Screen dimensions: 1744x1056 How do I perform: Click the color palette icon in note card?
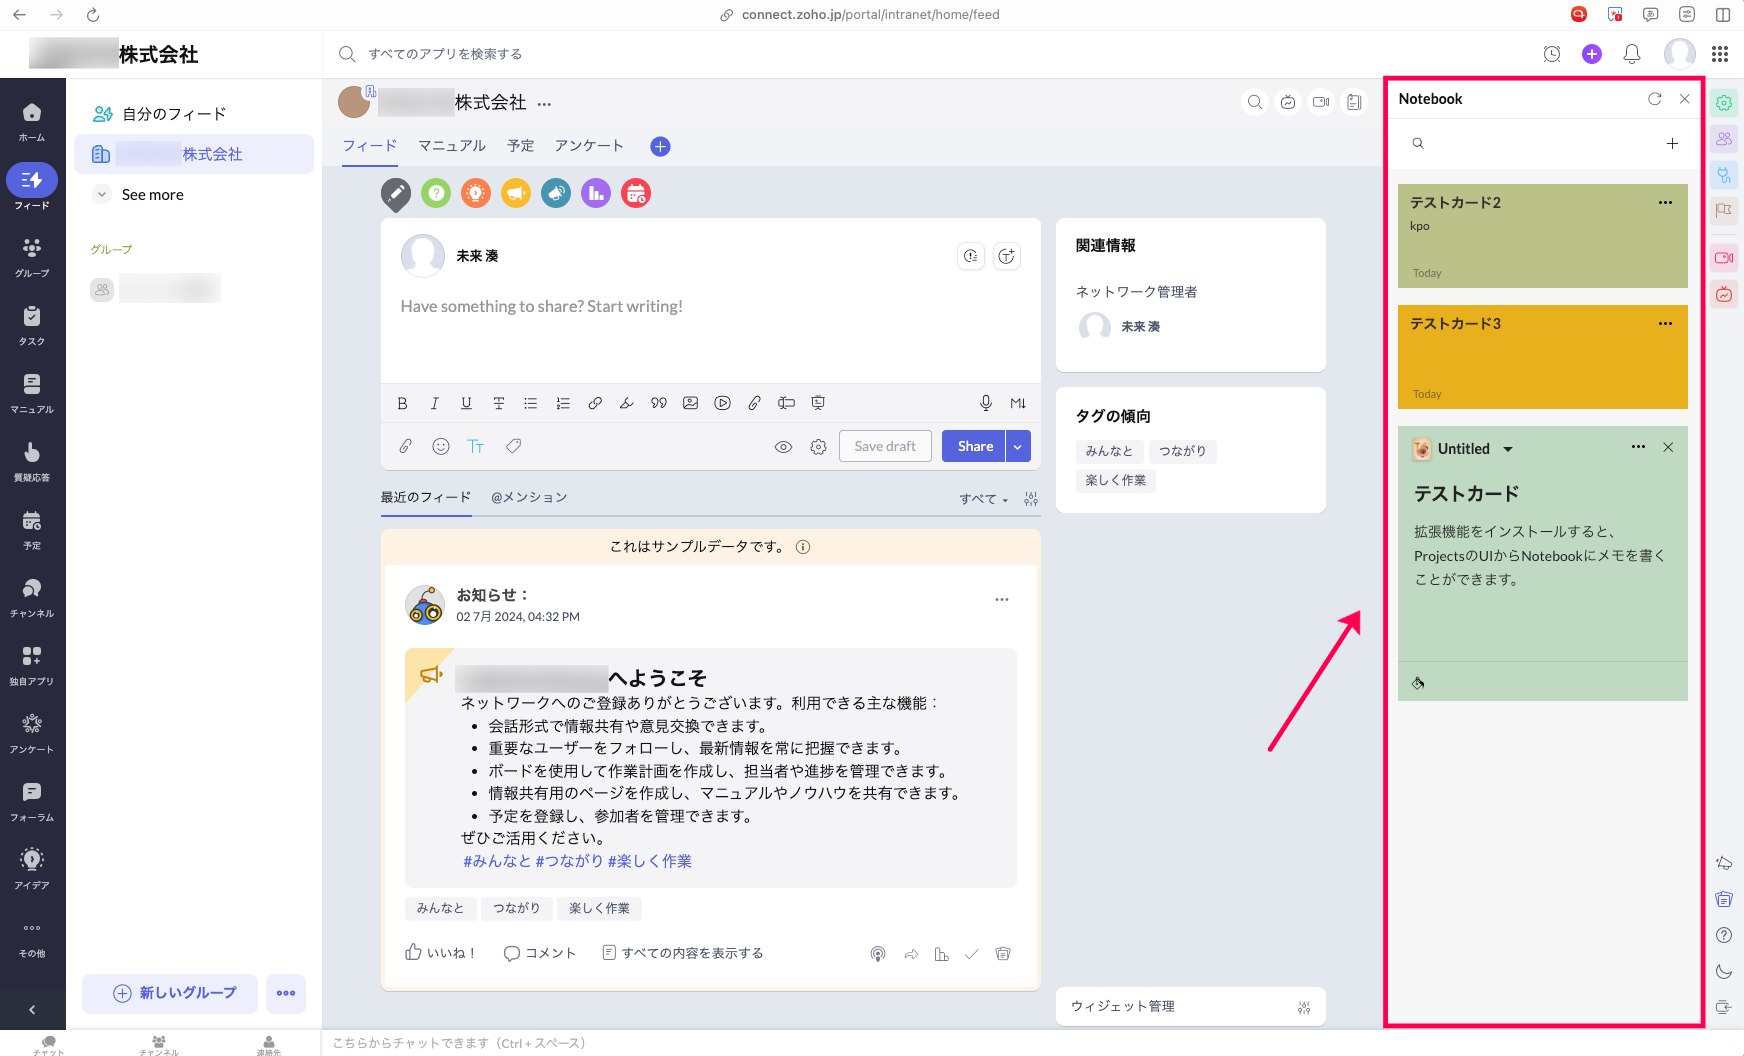pyautogui.click(x=1418, y=683)
